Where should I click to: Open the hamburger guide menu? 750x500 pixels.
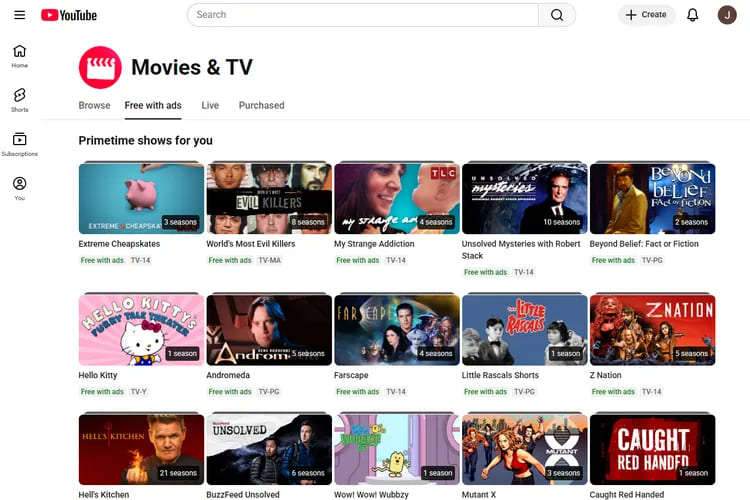[x=20, y=15]
